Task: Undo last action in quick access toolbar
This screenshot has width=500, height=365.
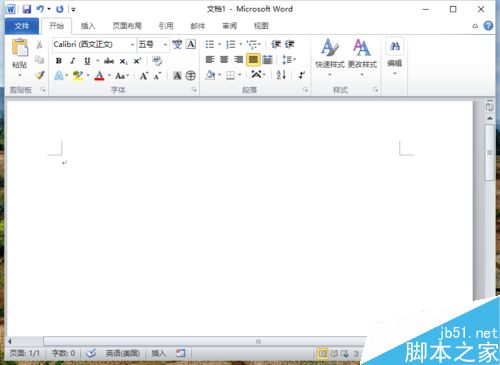Action: click(x=40, y=9)
